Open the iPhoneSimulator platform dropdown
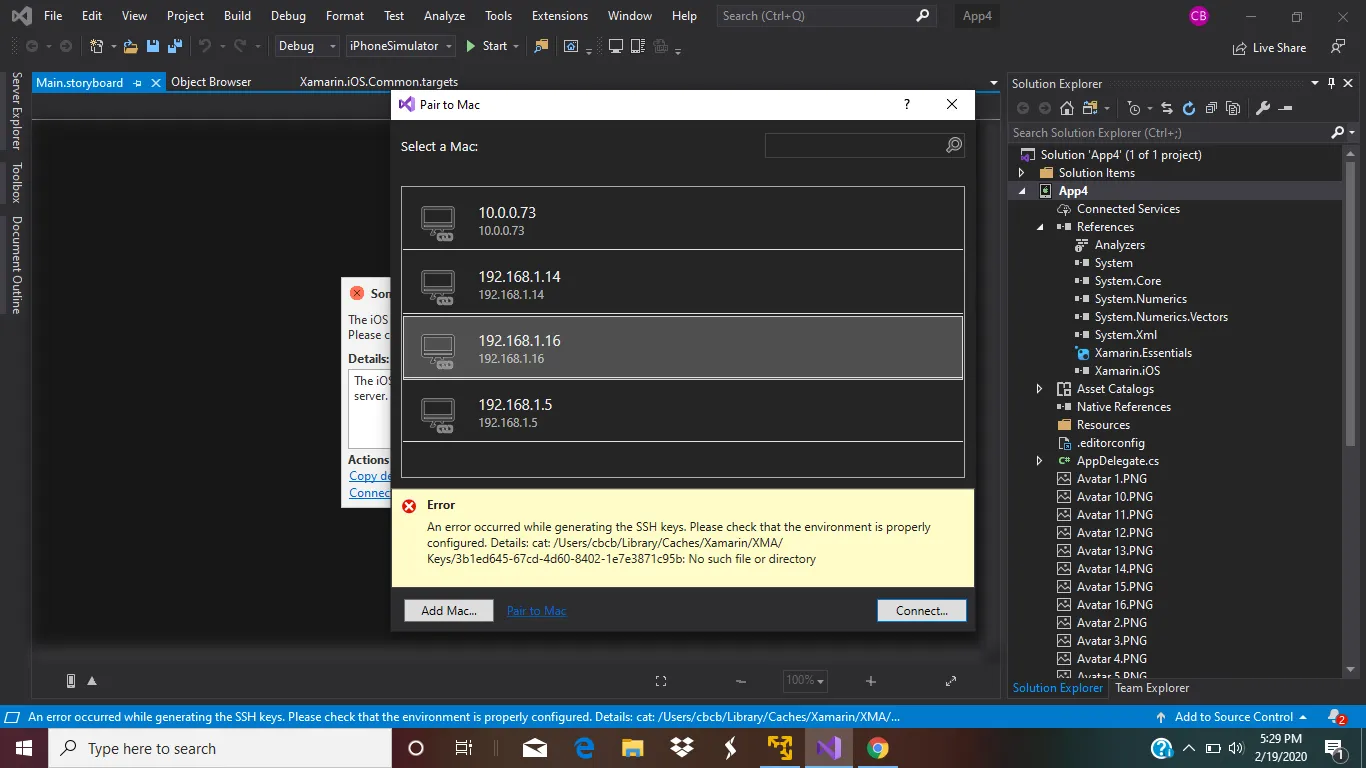The image size is (1366, 768). pyautogui.click(x=401, y=46)
